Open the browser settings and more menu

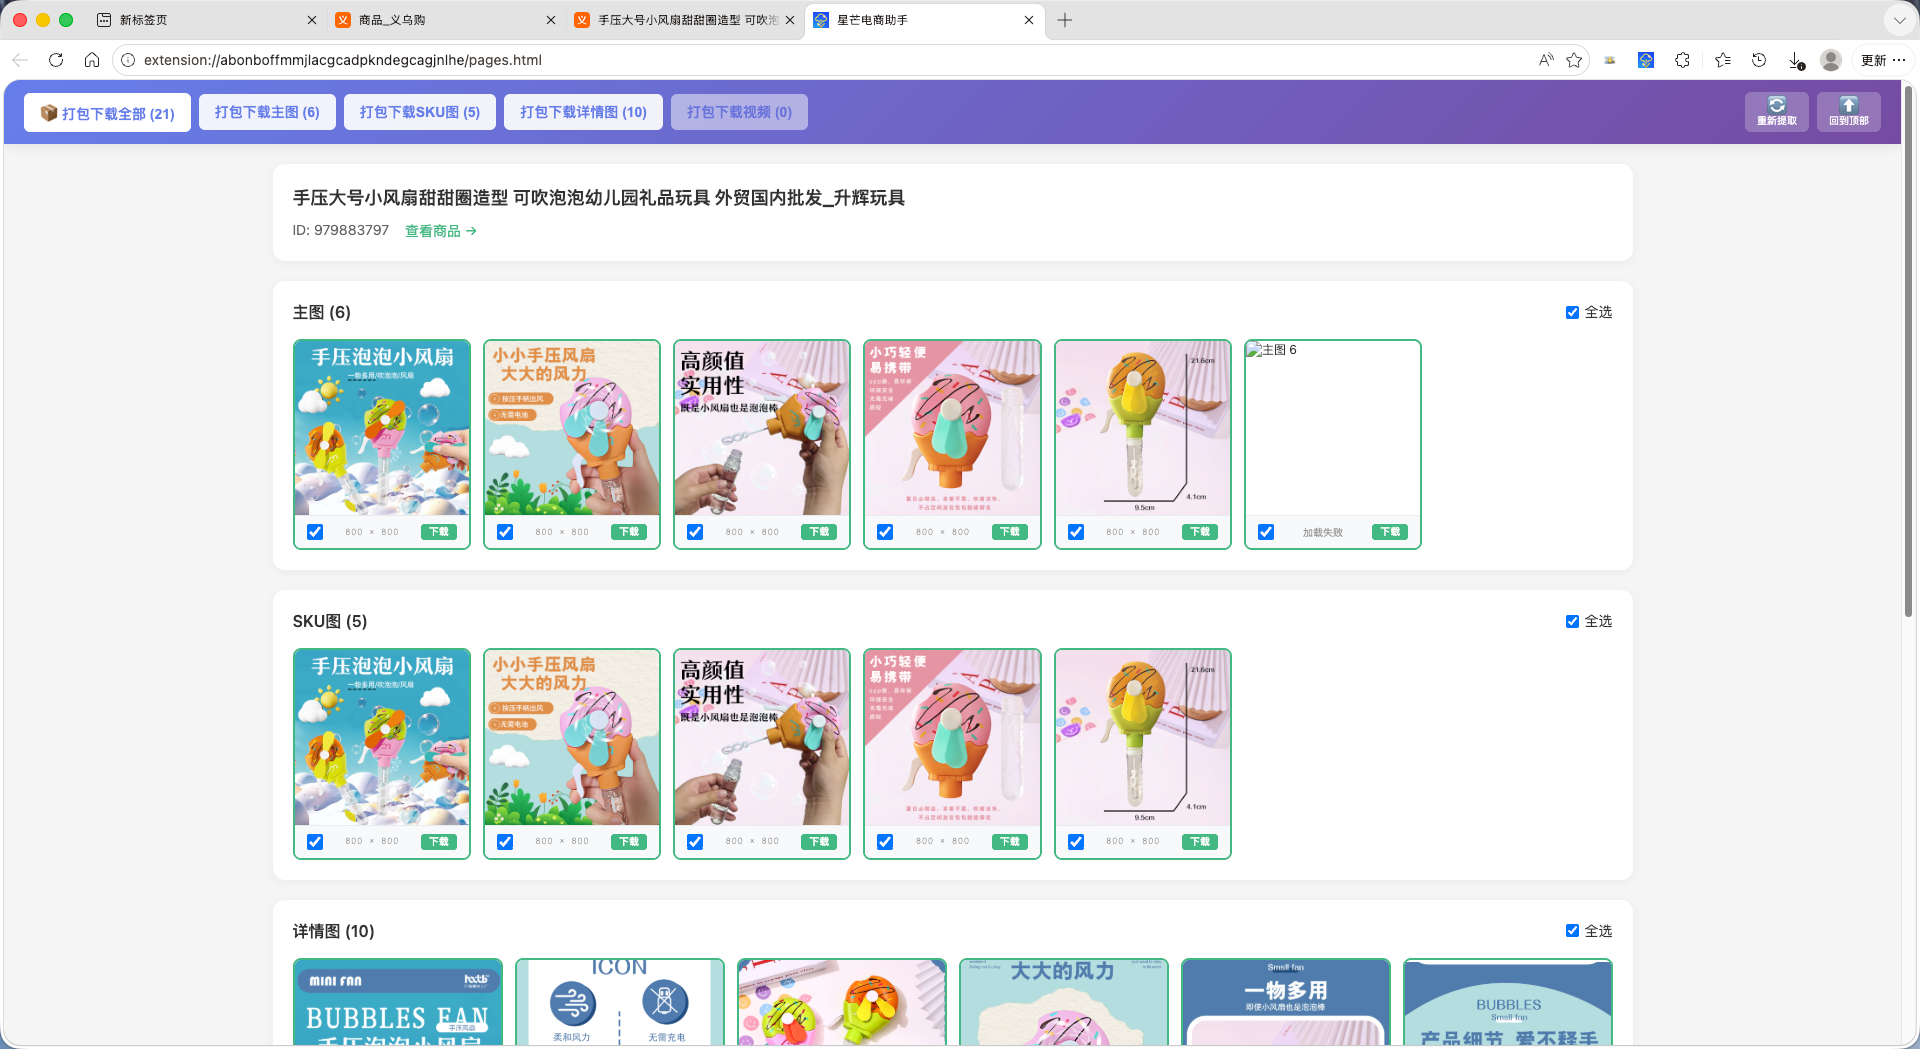[x=1899, y=60]
